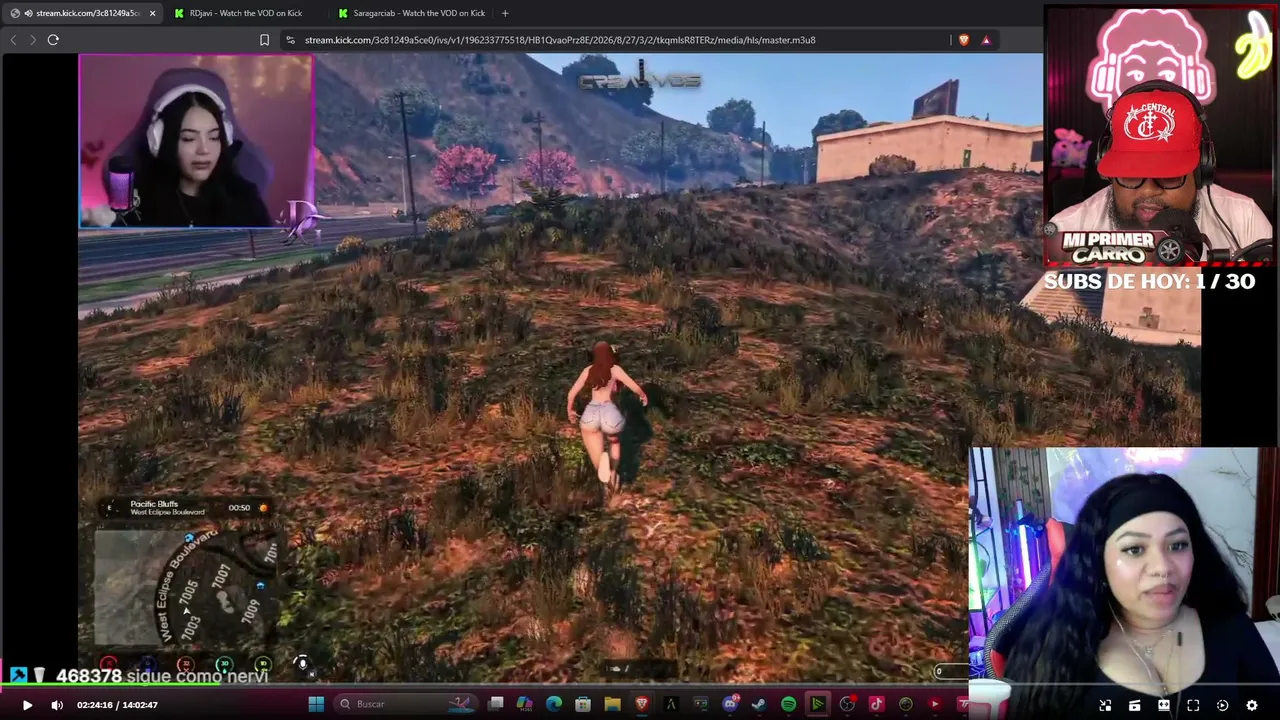The image size is (1280, 720).
Task: Open Spotify from the taskbar
Action: pos(788,704)
